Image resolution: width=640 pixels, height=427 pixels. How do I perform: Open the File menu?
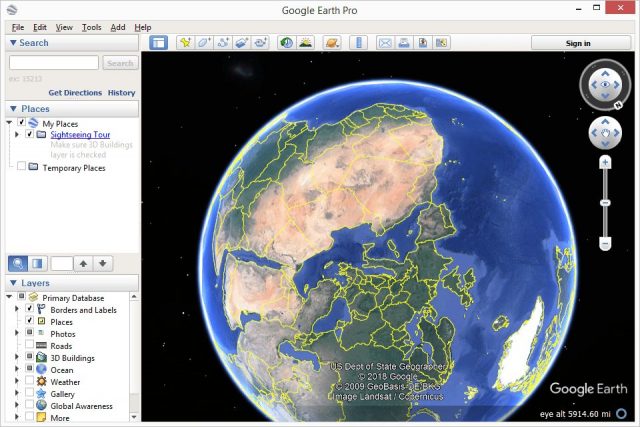point(18,27)
